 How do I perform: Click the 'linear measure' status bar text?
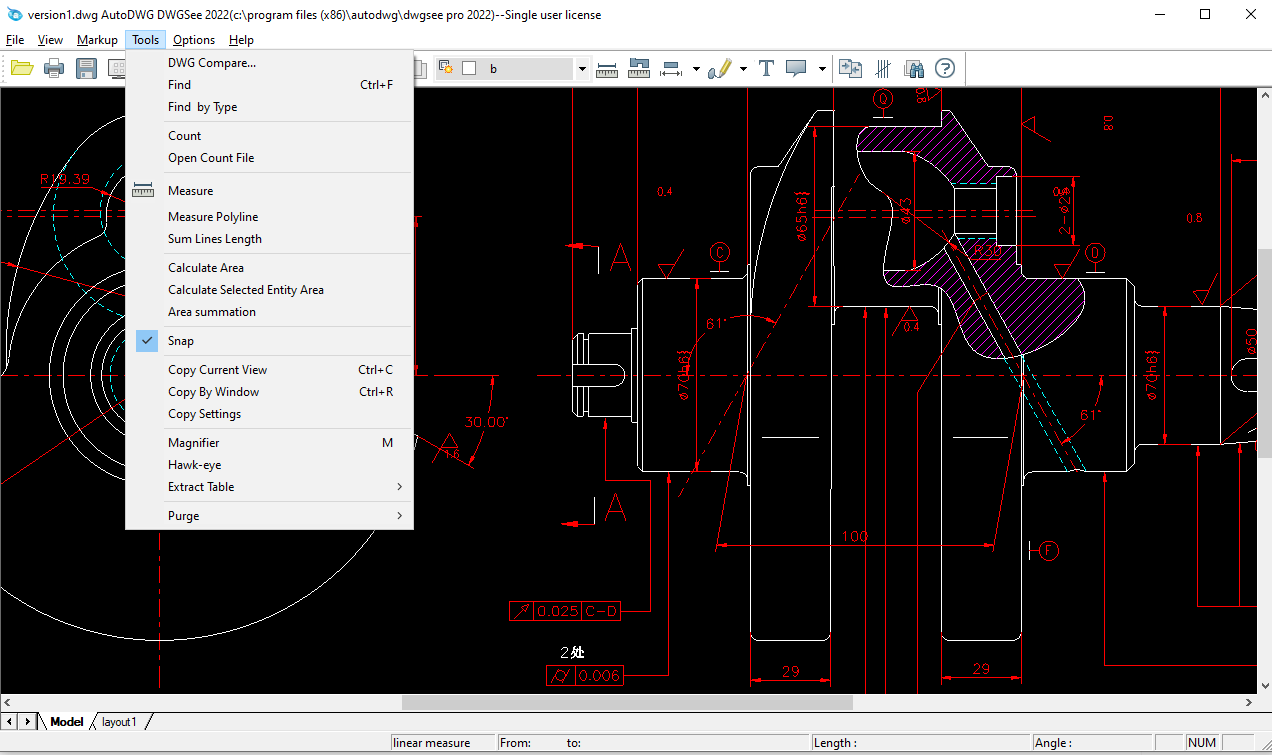tap(431, 743)
